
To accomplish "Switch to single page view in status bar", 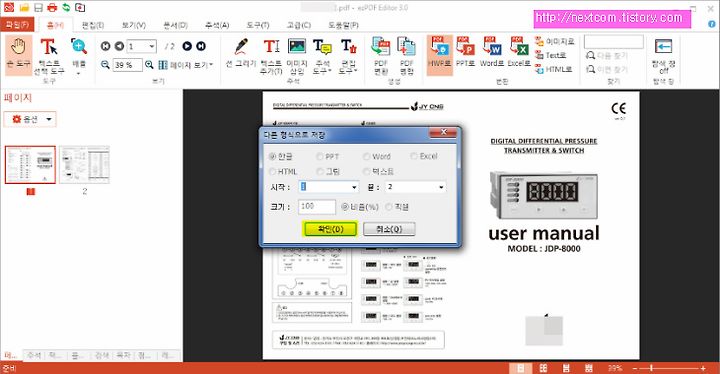I will point(521,368).
